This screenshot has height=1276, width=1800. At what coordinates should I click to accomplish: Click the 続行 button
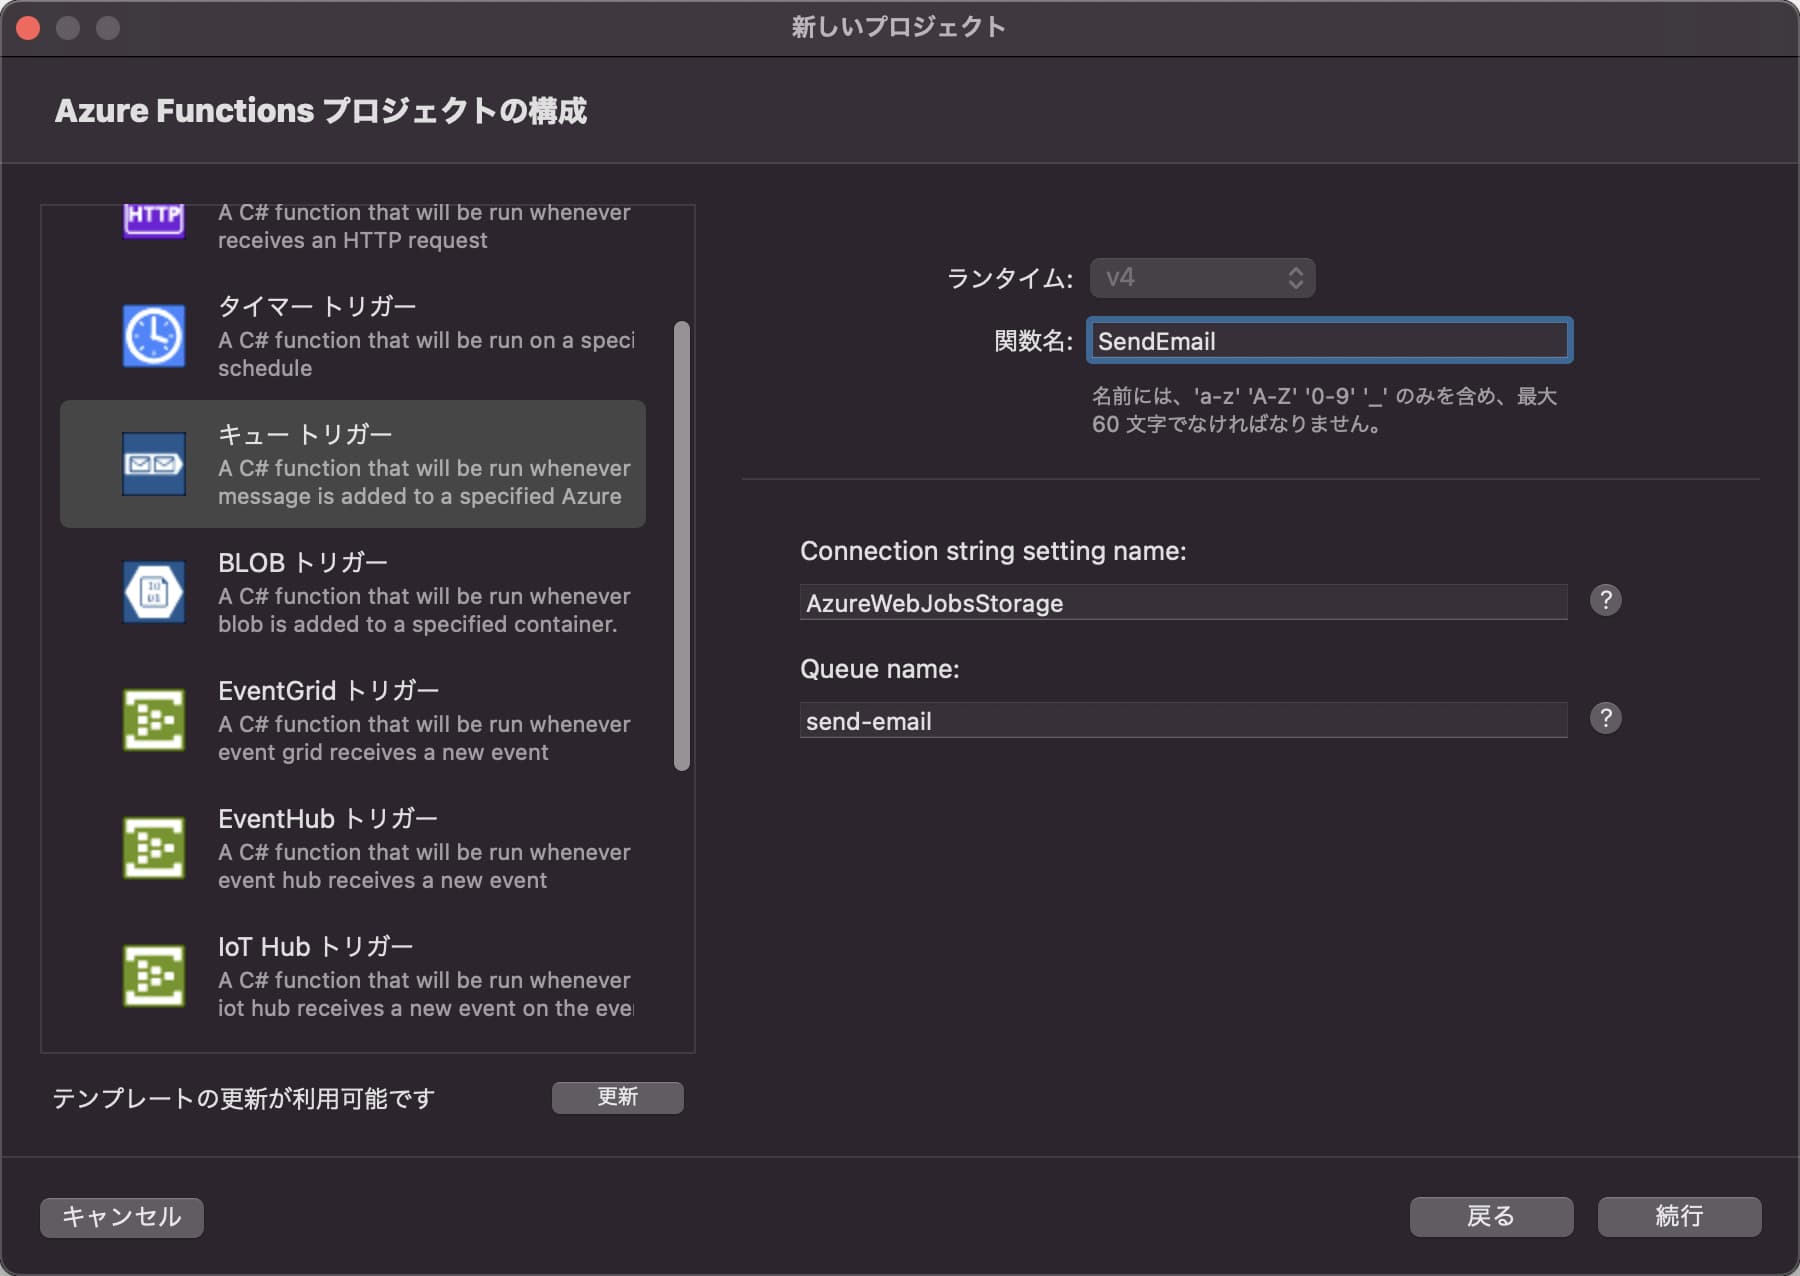pyautogui.click(x=1679, y=1217)
